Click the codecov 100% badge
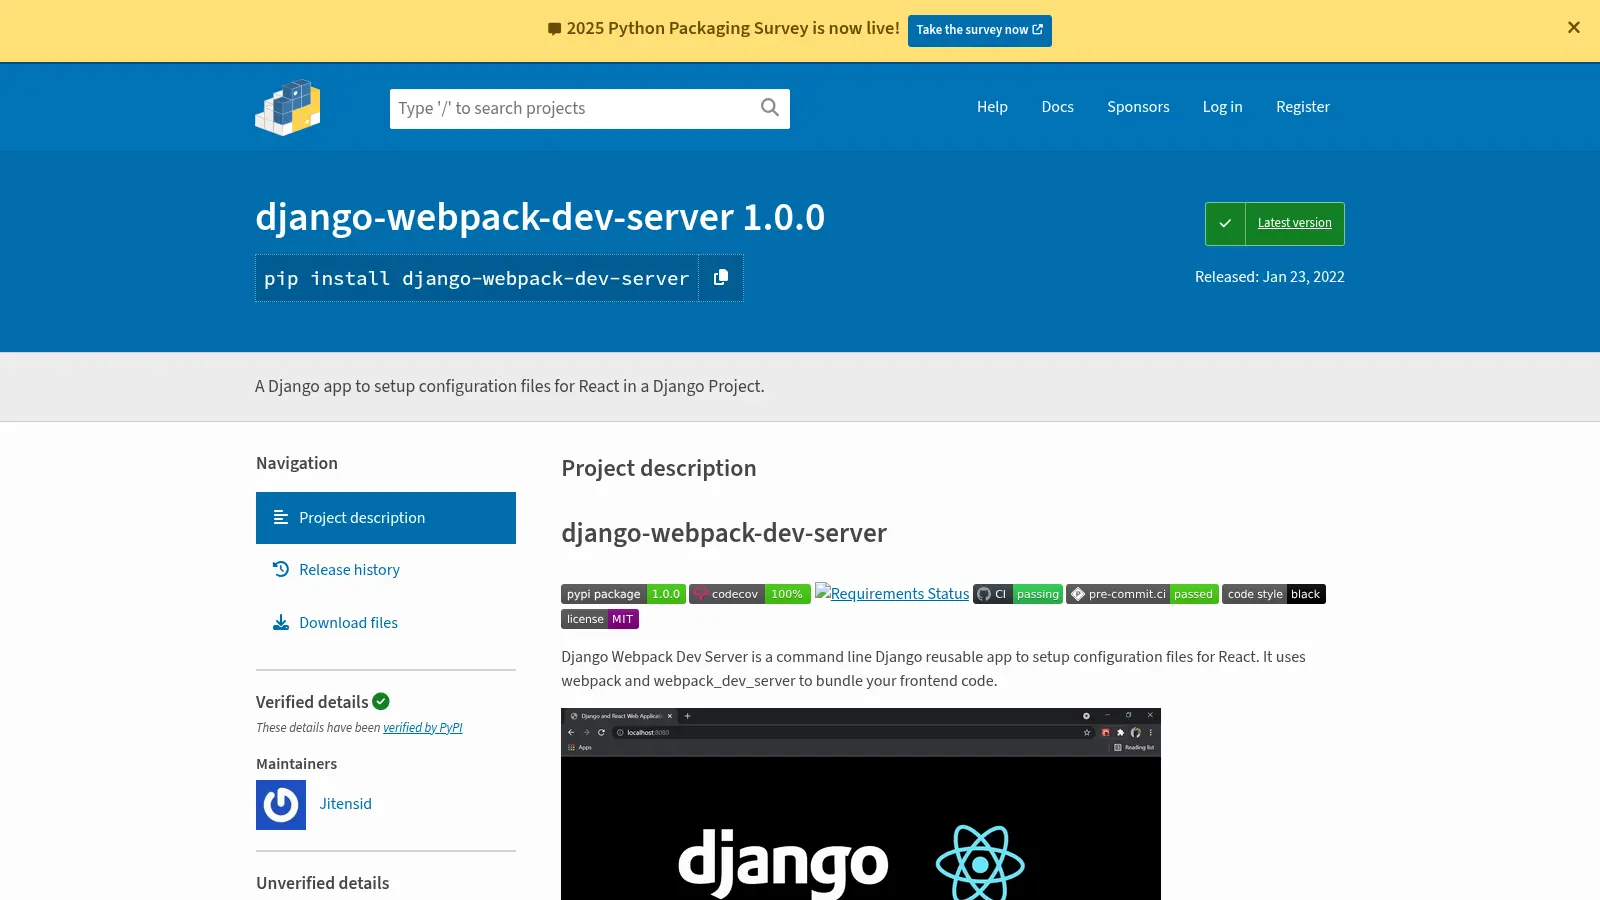The width and height of the screenshot is (1600, 900). (x=750, y=594)
